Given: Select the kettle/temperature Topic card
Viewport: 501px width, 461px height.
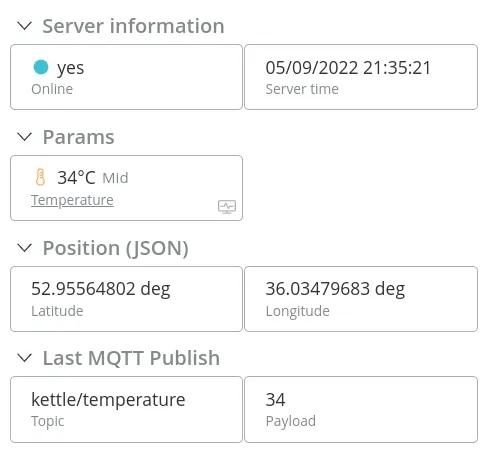Looking at the screenshot, I should (x=126, y=409).
